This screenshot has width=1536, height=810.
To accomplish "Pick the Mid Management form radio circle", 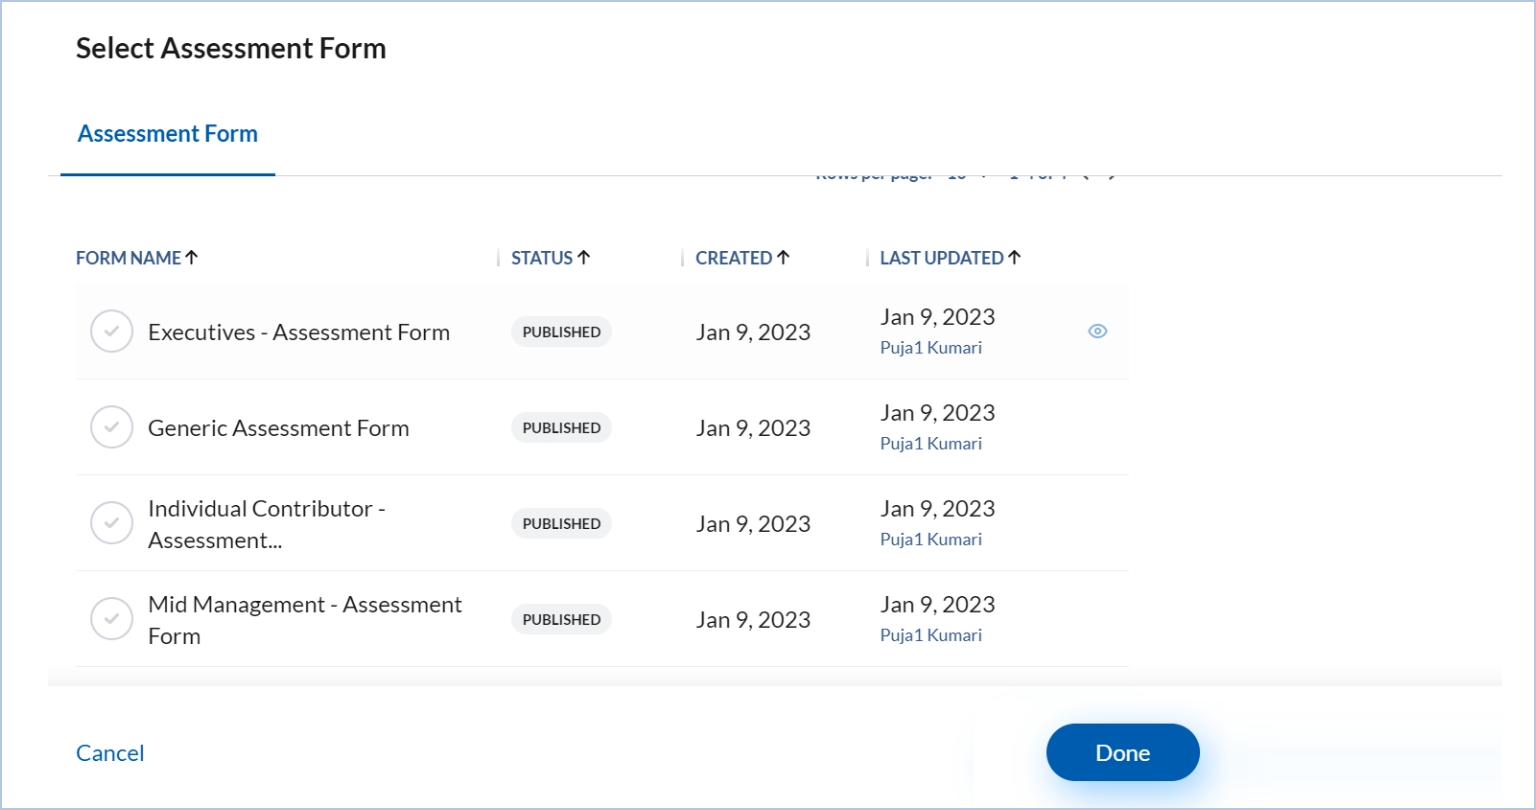I will [112, 619].
